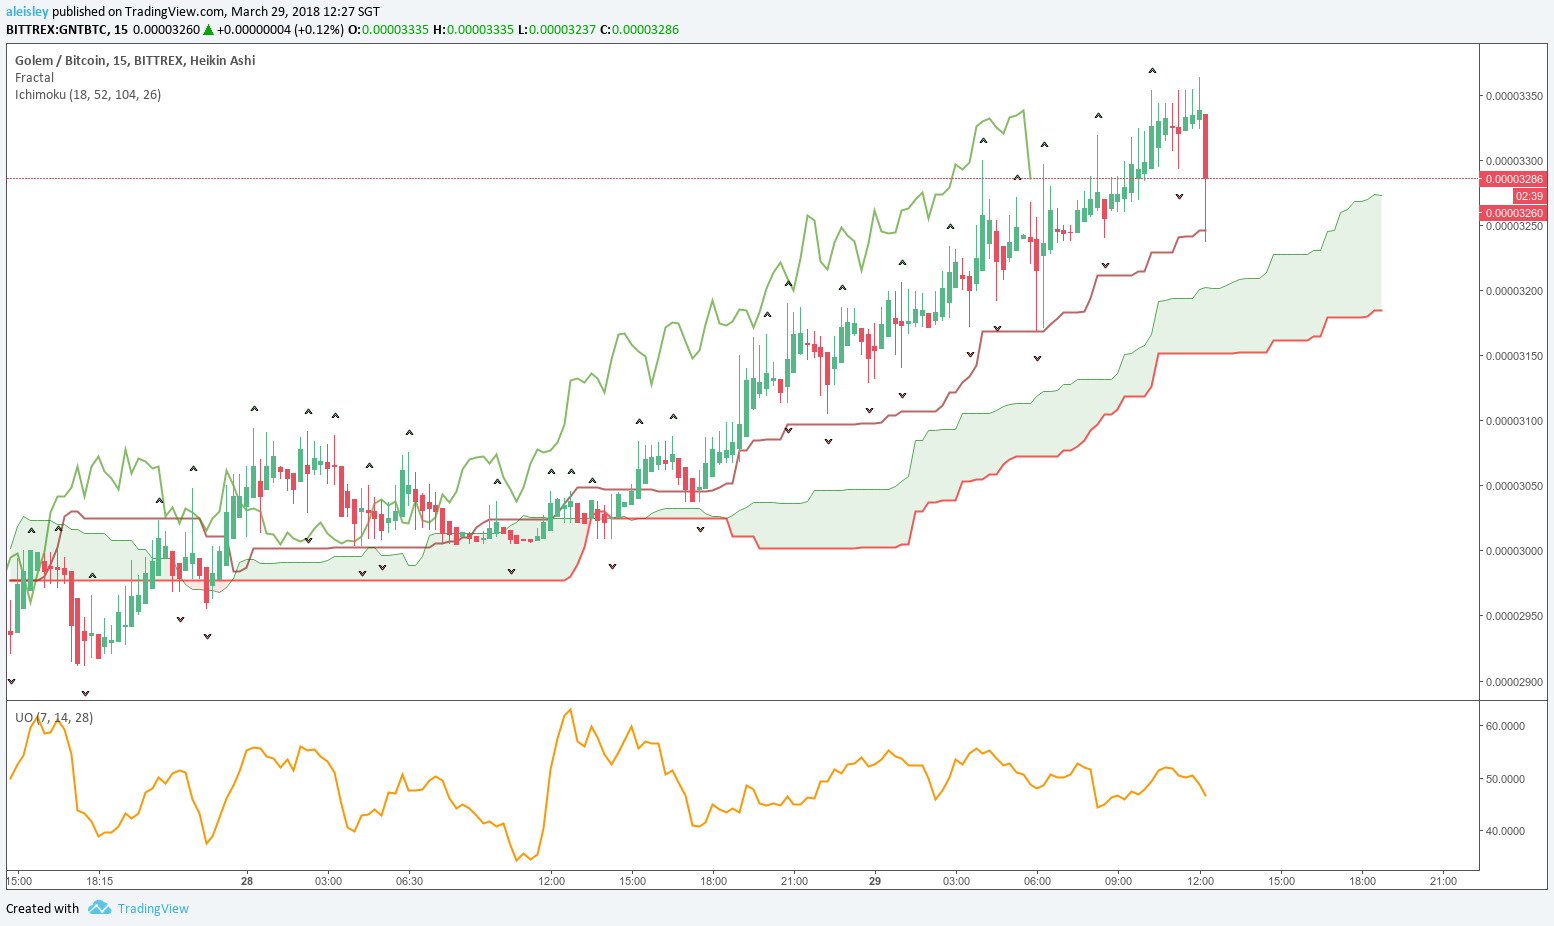
Task: Click the 0.00003000 price axis label
Action: coord(1514,551)
